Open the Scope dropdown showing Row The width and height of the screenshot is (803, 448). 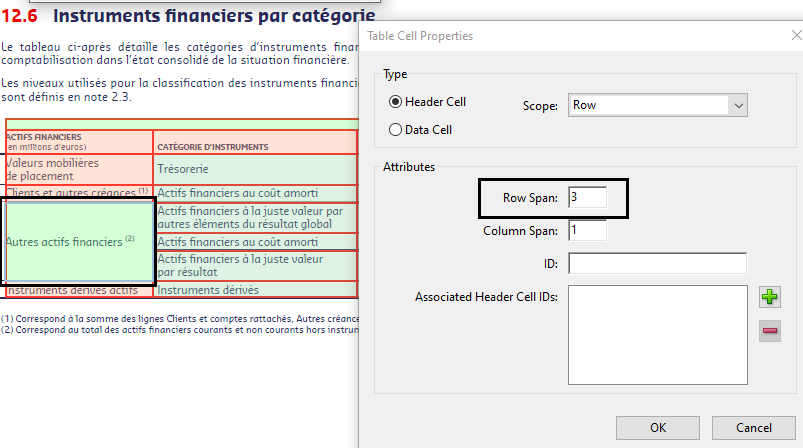point(657,105)
